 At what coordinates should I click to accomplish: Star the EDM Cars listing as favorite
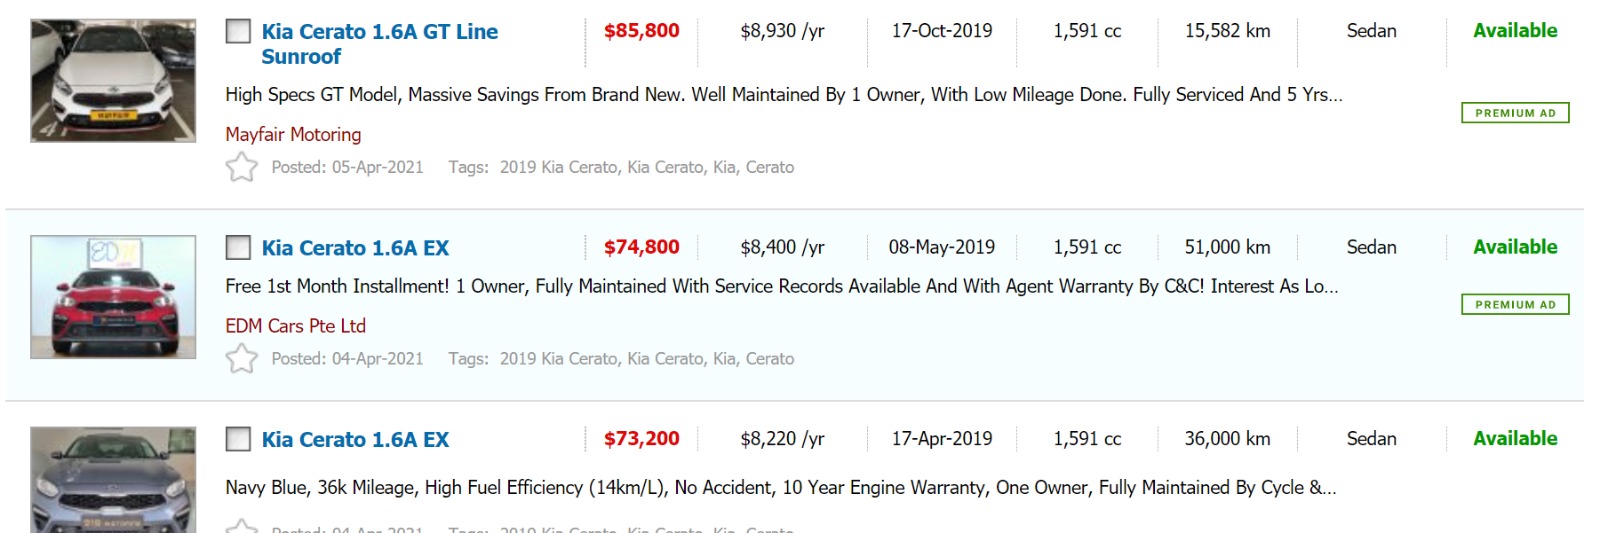[x=241, y=358]
